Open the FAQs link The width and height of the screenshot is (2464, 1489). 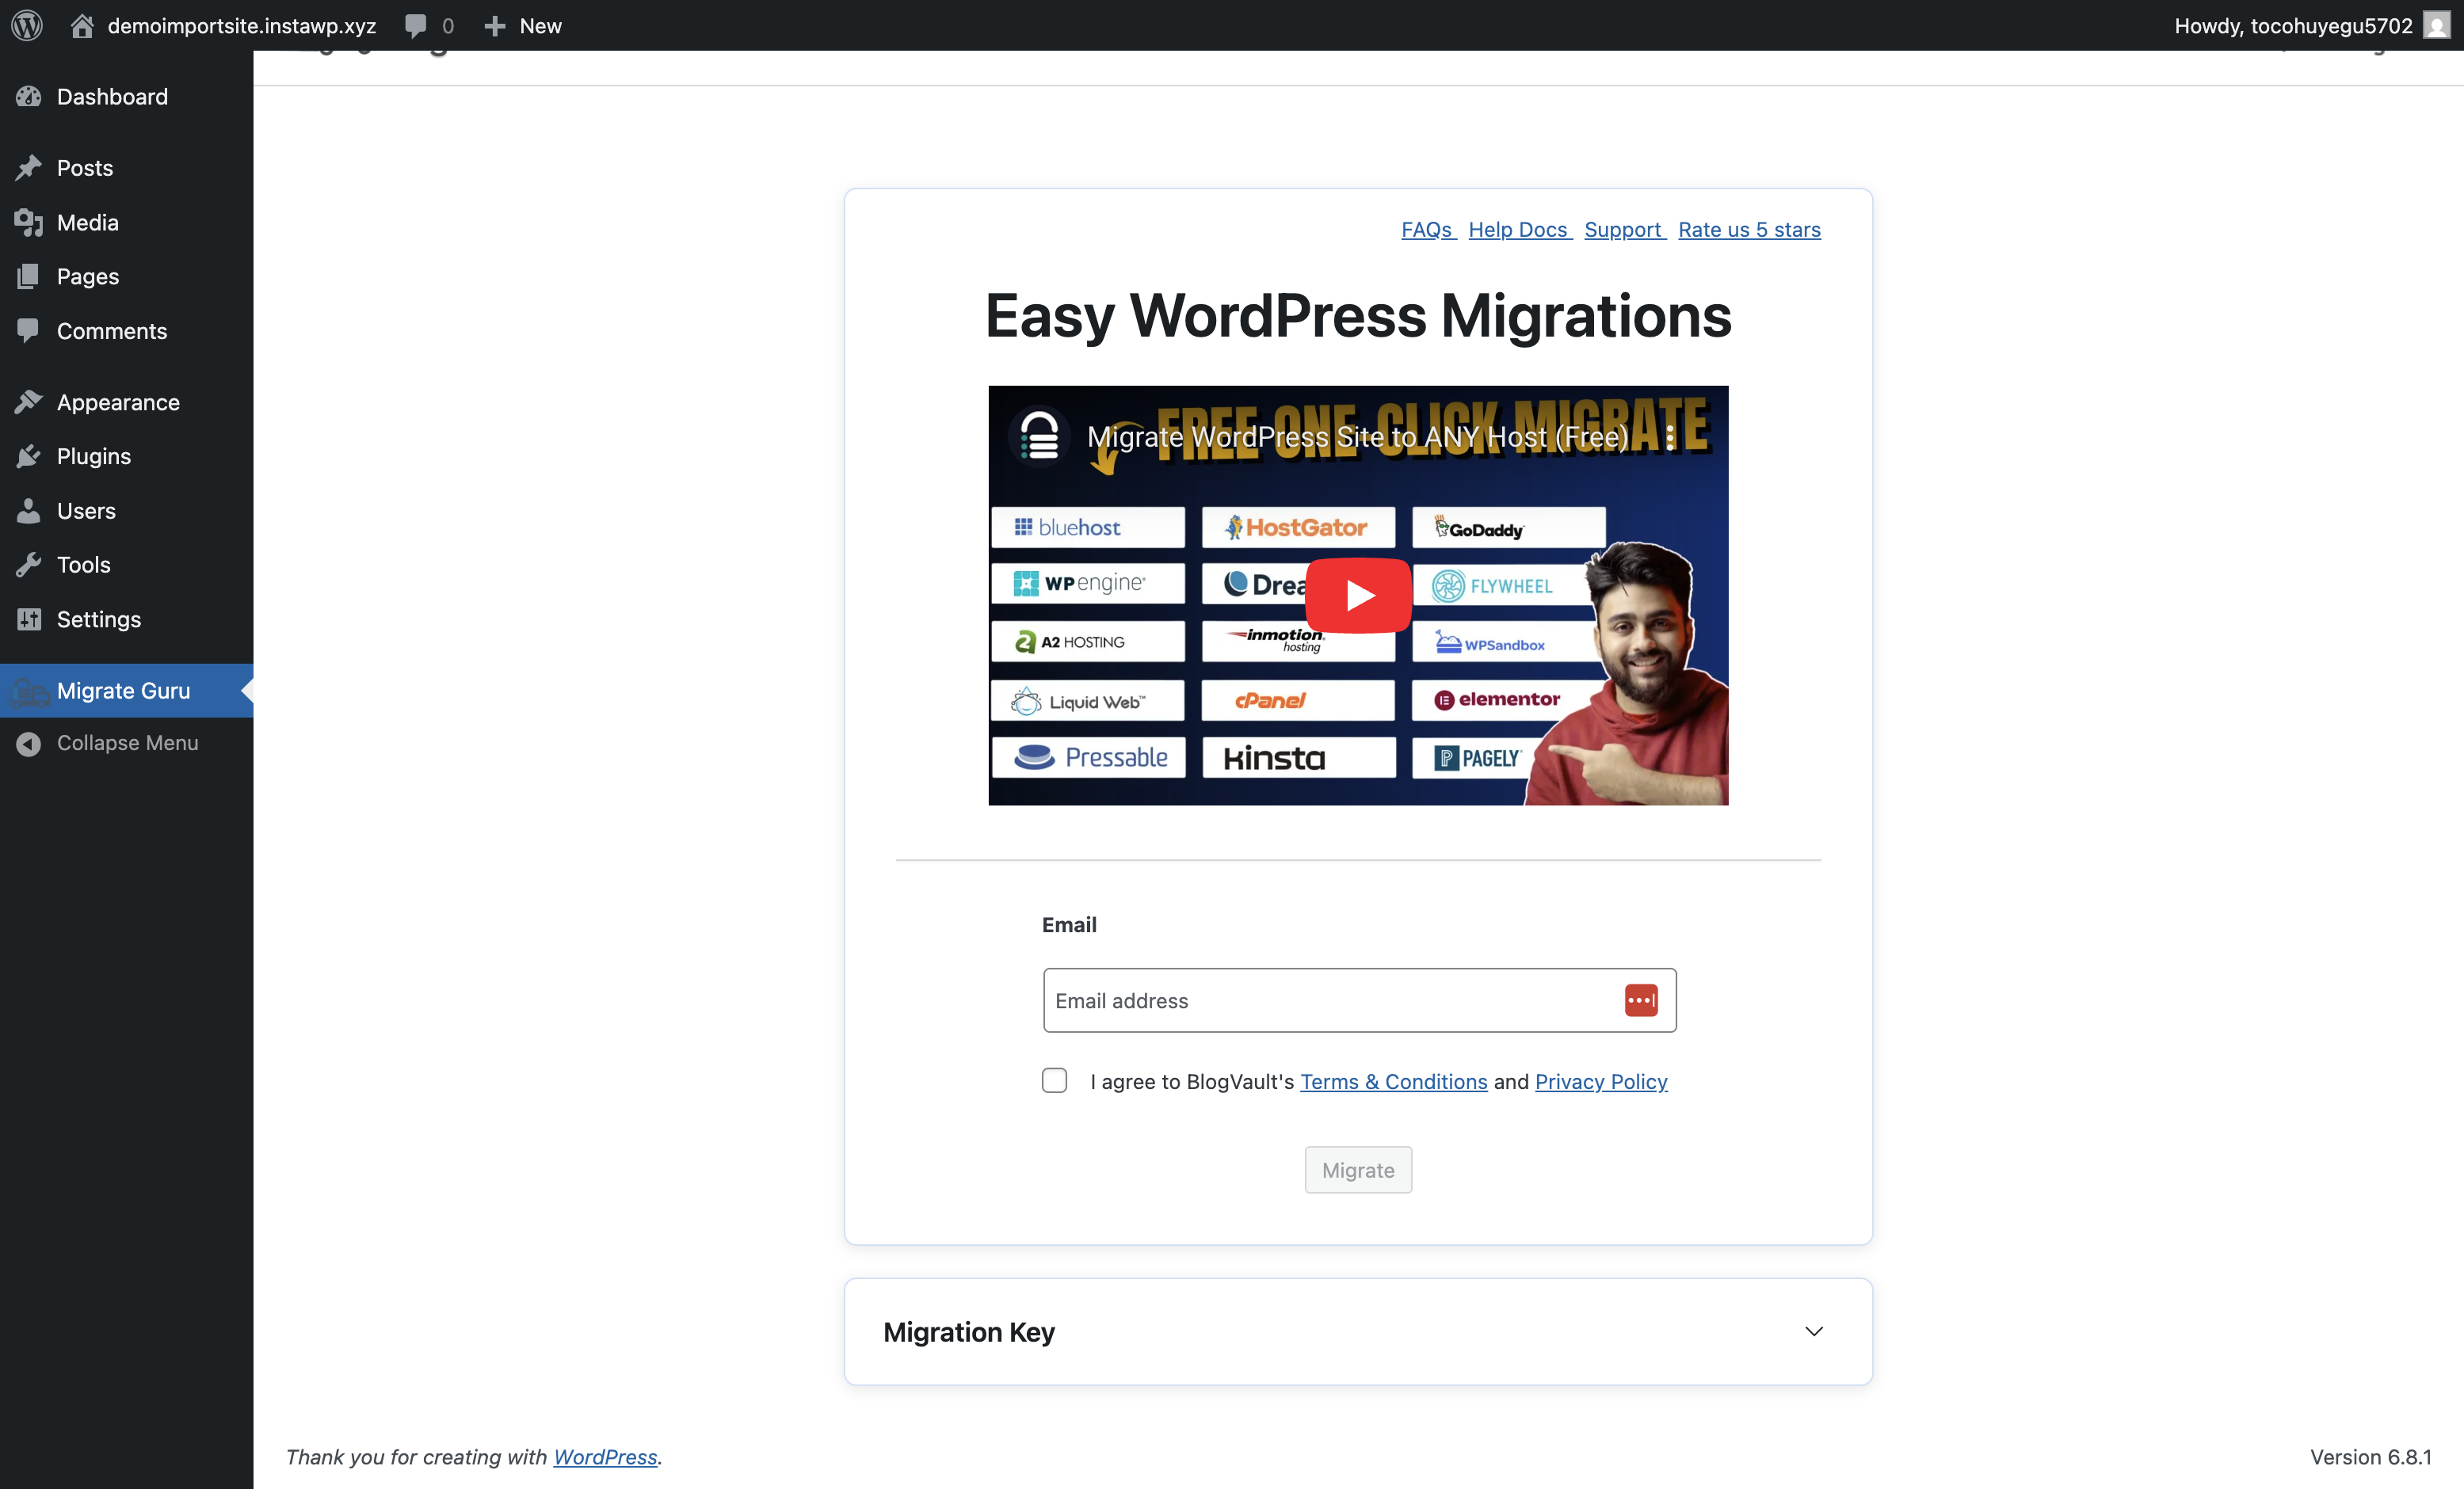coord(1427,229)
